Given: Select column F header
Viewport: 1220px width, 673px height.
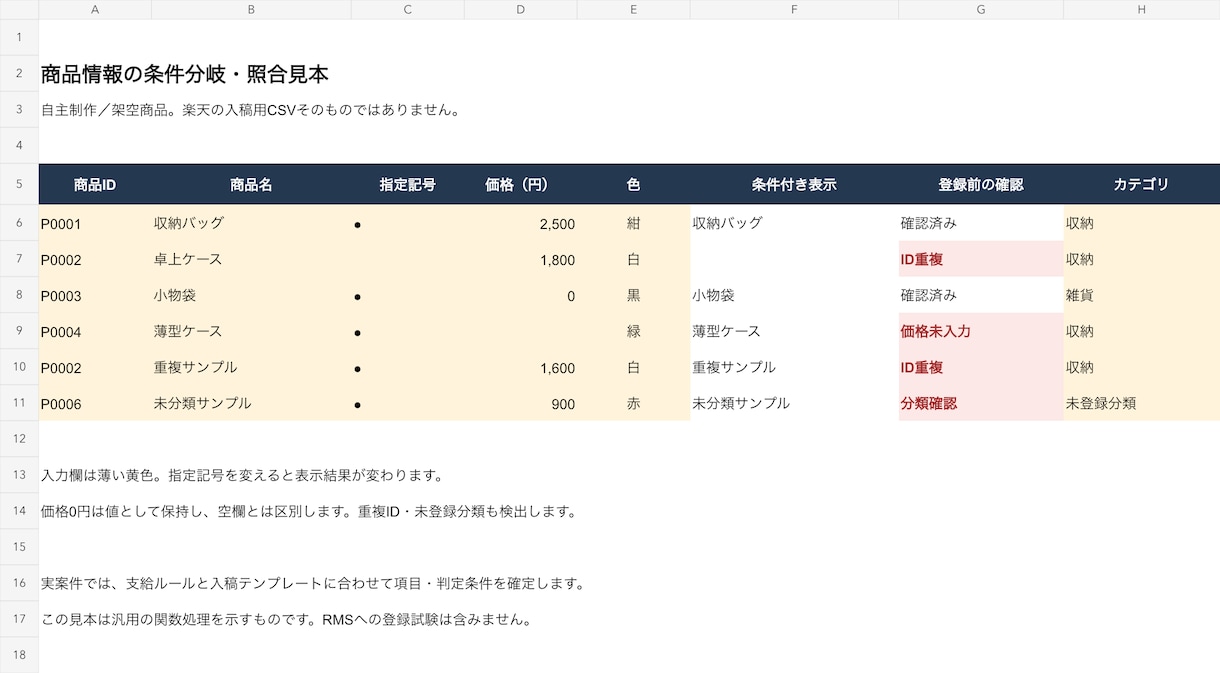Looking at the screenshot, I should coord(794,9).
